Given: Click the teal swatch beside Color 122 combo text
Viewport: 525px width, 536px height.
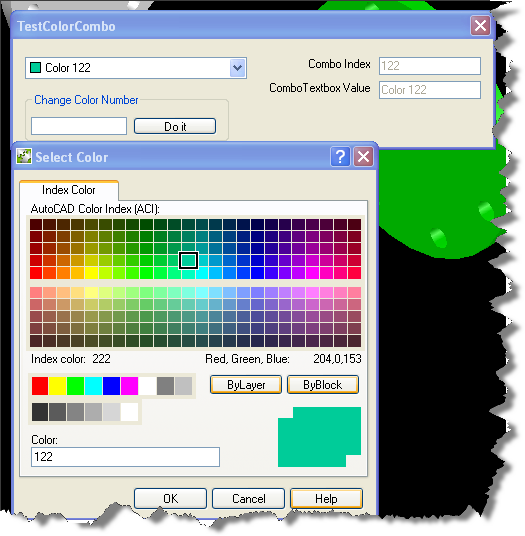Looking at the screenshot, I should (36, 68).
